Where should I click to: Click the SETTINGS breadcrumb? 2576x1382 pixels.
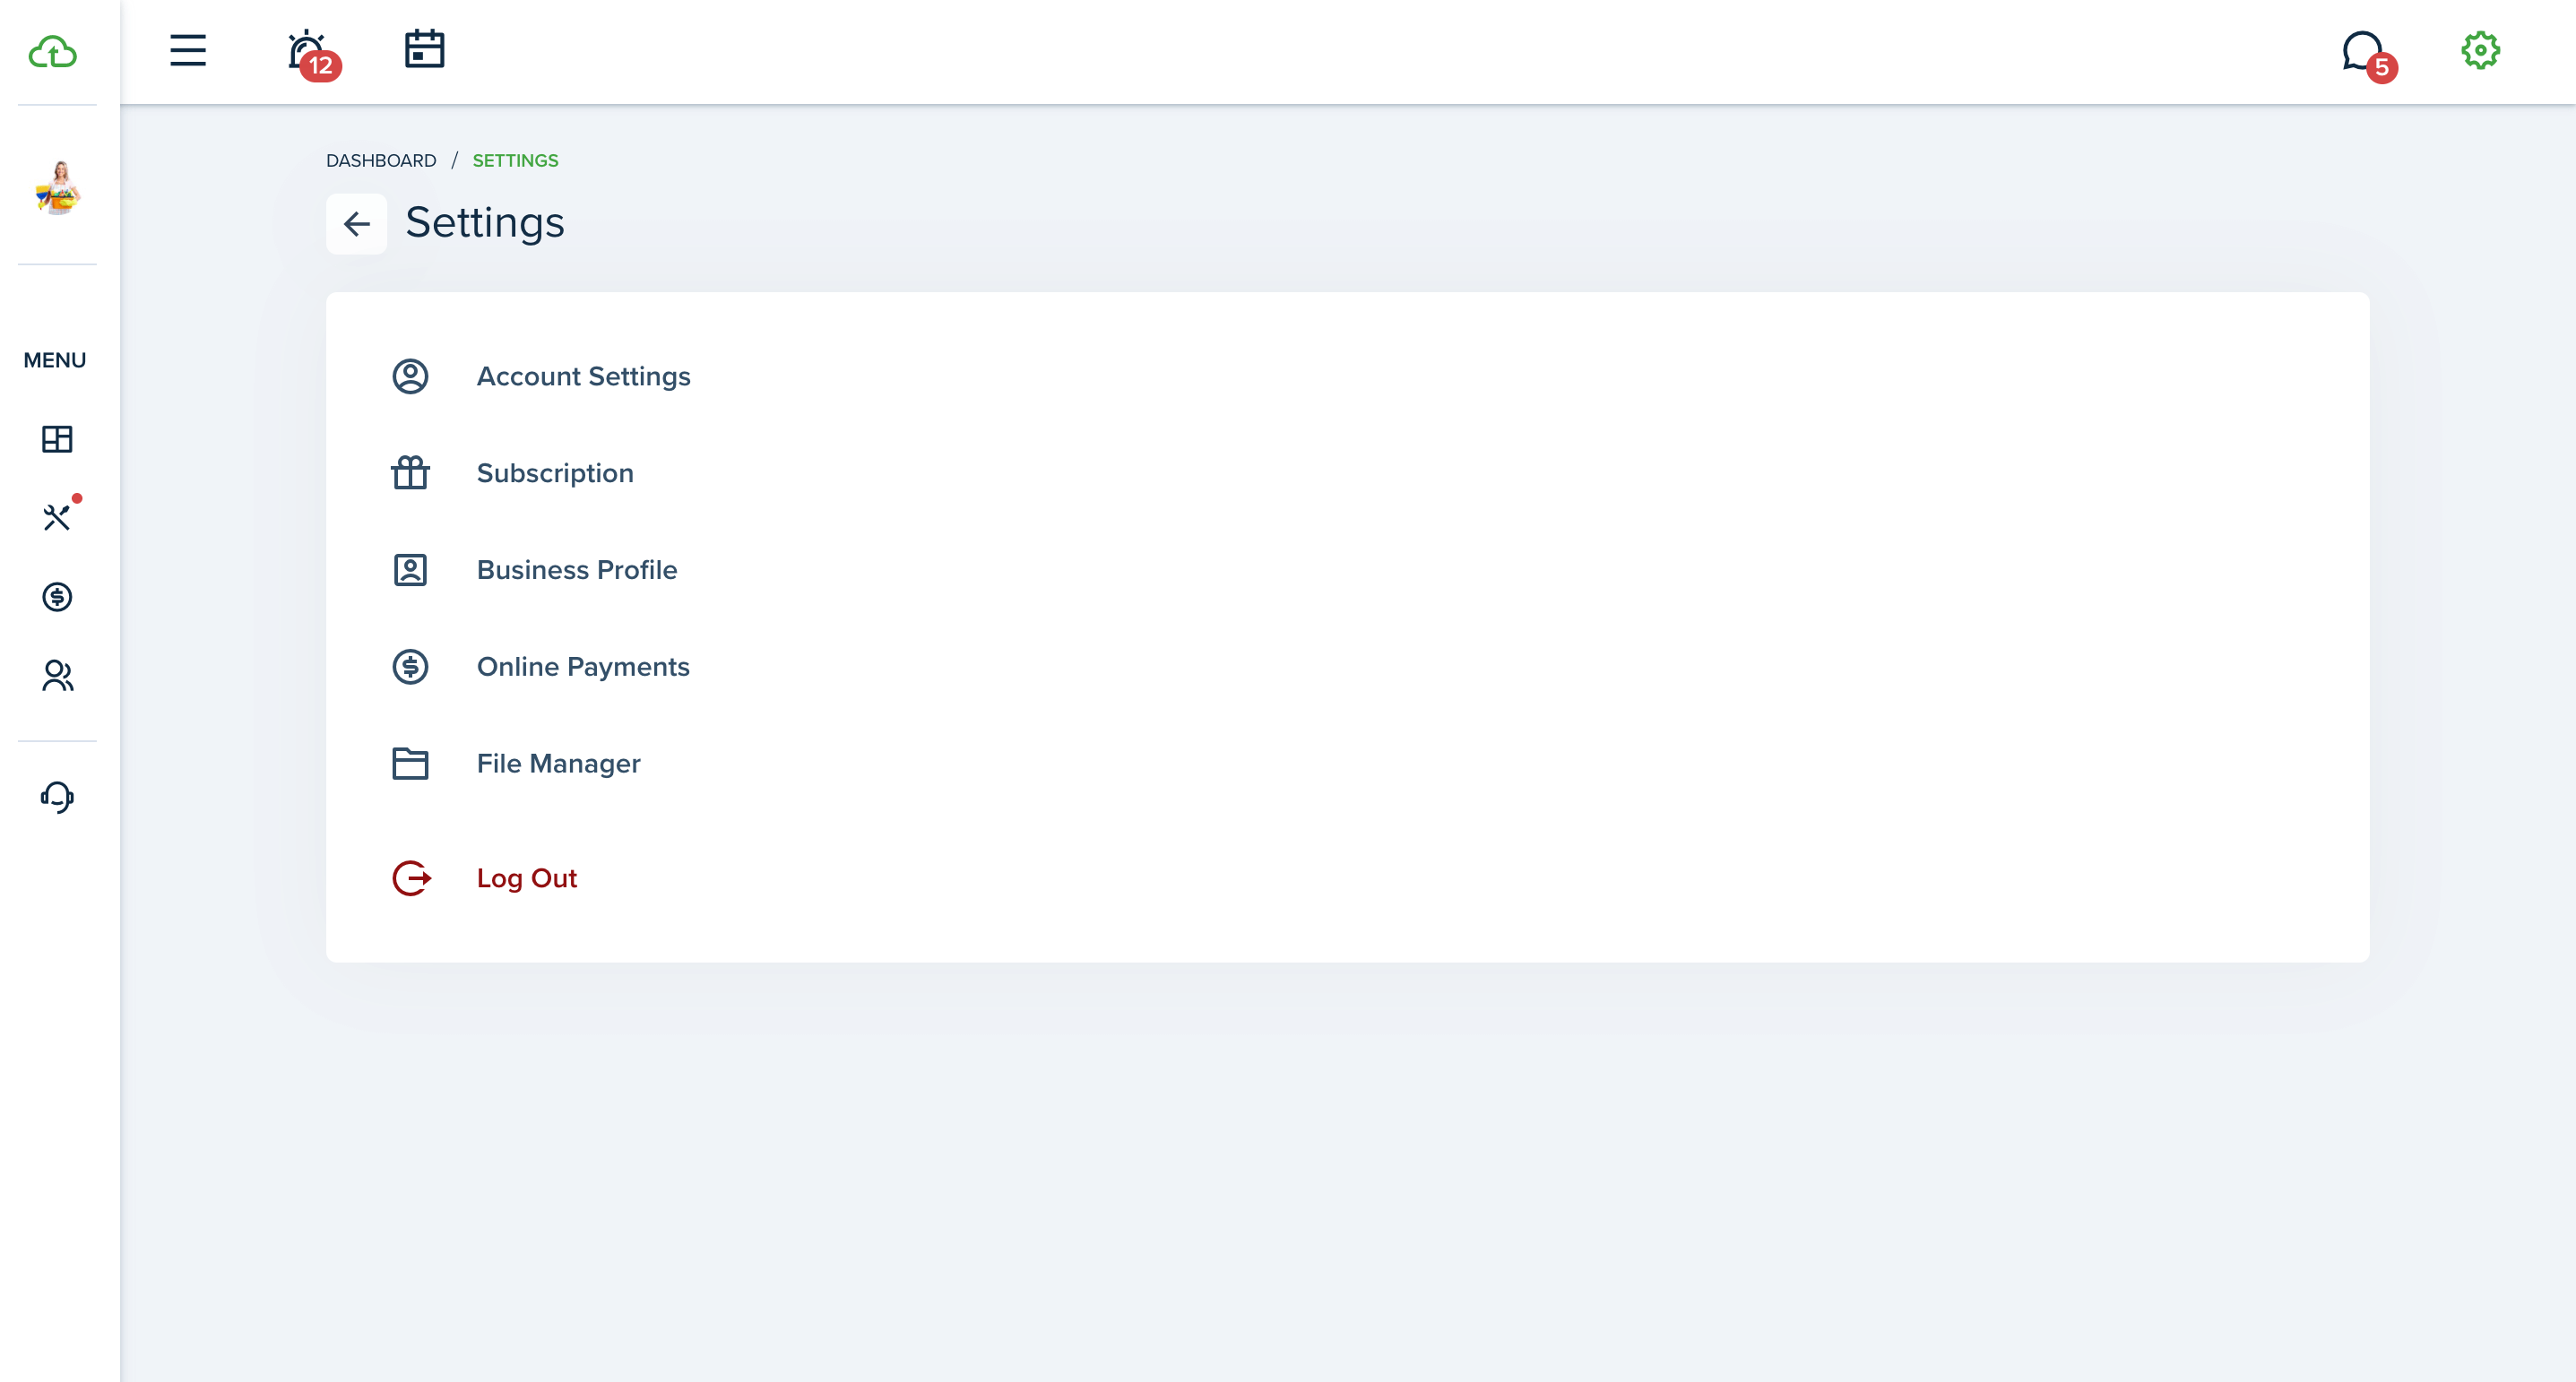515,161
